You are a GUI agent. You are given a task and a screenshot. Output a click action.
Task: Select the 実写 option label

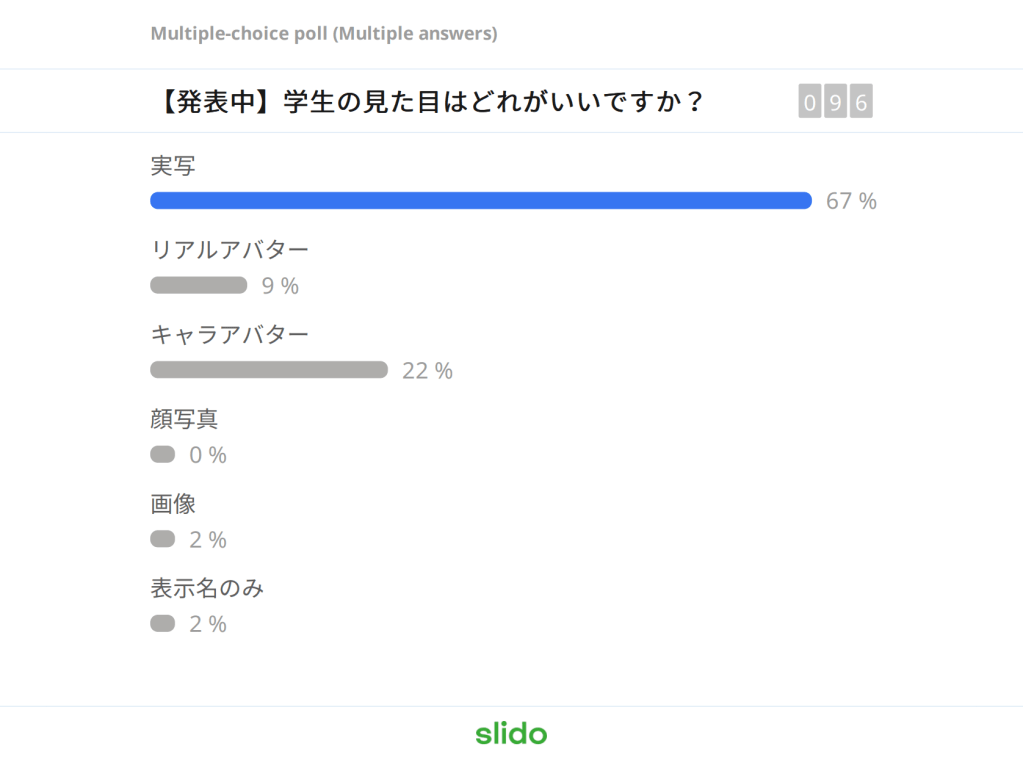[173, 166]
